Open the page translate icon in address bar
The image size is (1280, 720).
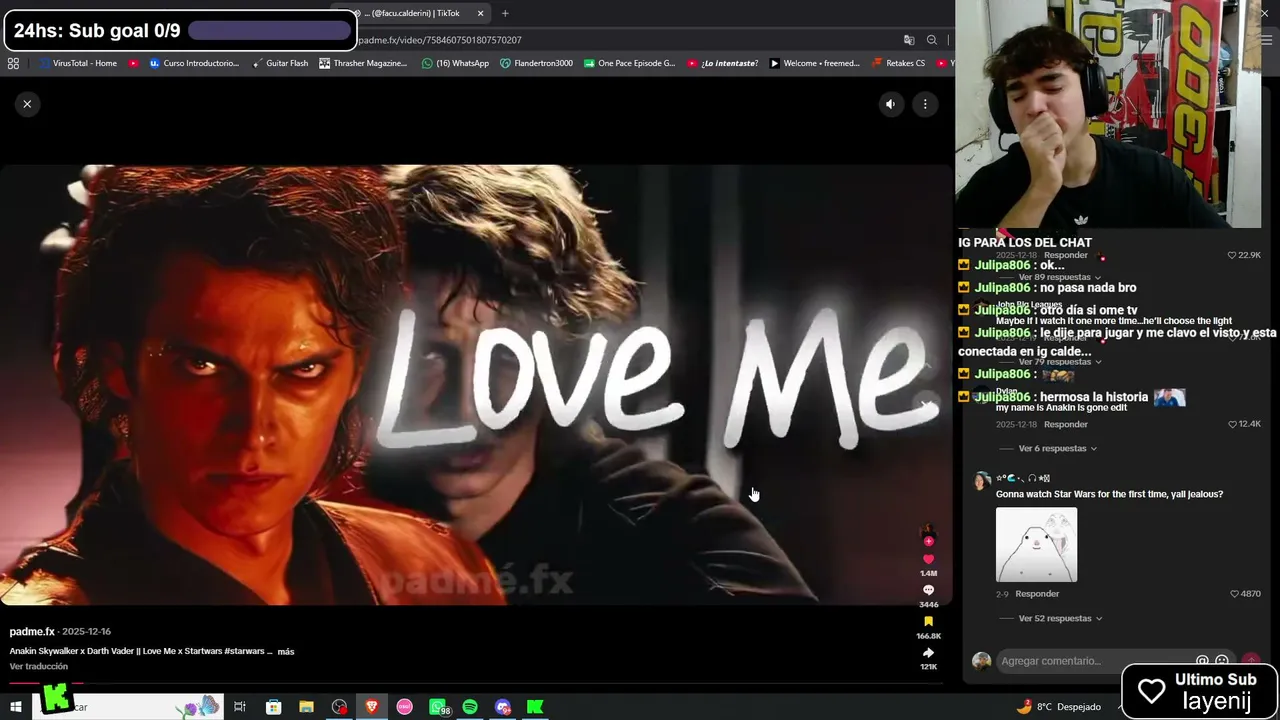[909, 40]
